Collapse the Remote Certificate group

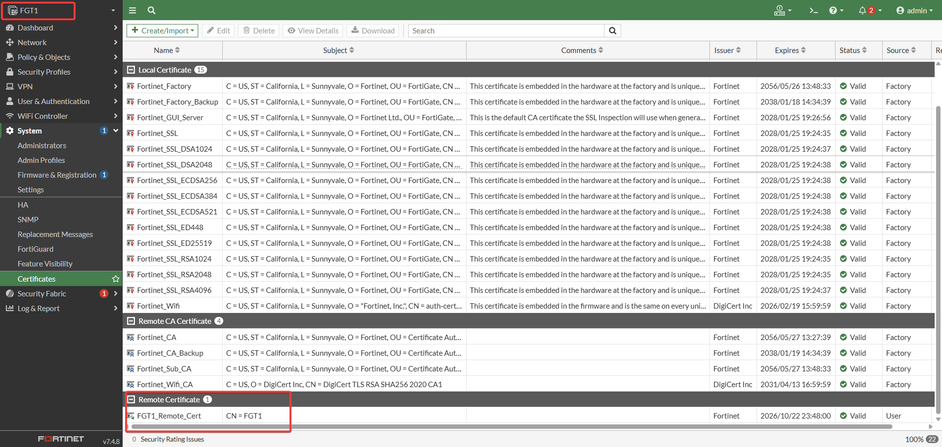tap(131, 399)
